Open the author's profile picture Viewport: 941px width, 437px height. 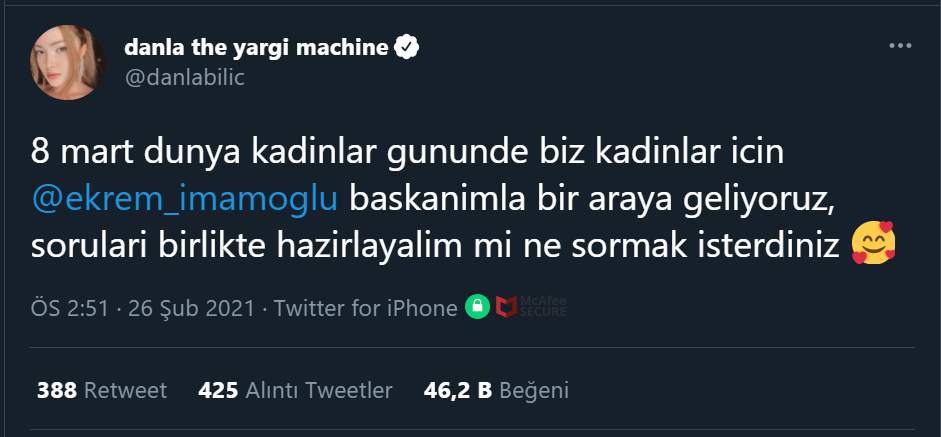point(68,61)
